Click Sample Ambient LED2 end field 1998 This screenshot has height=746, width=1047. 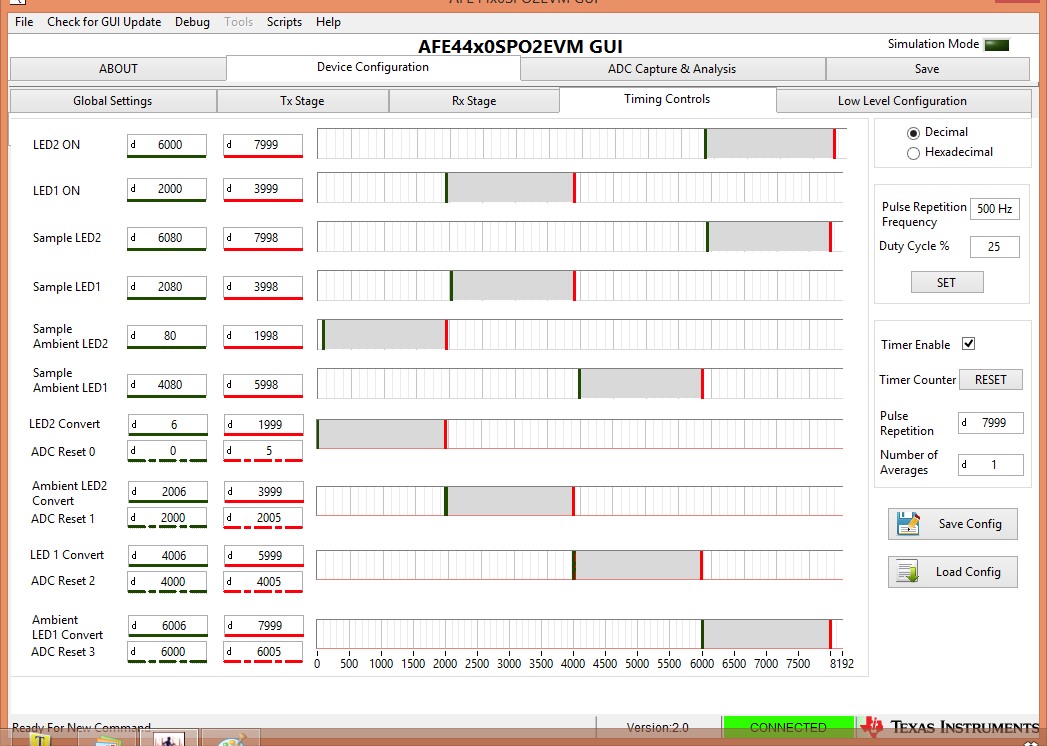263,336
